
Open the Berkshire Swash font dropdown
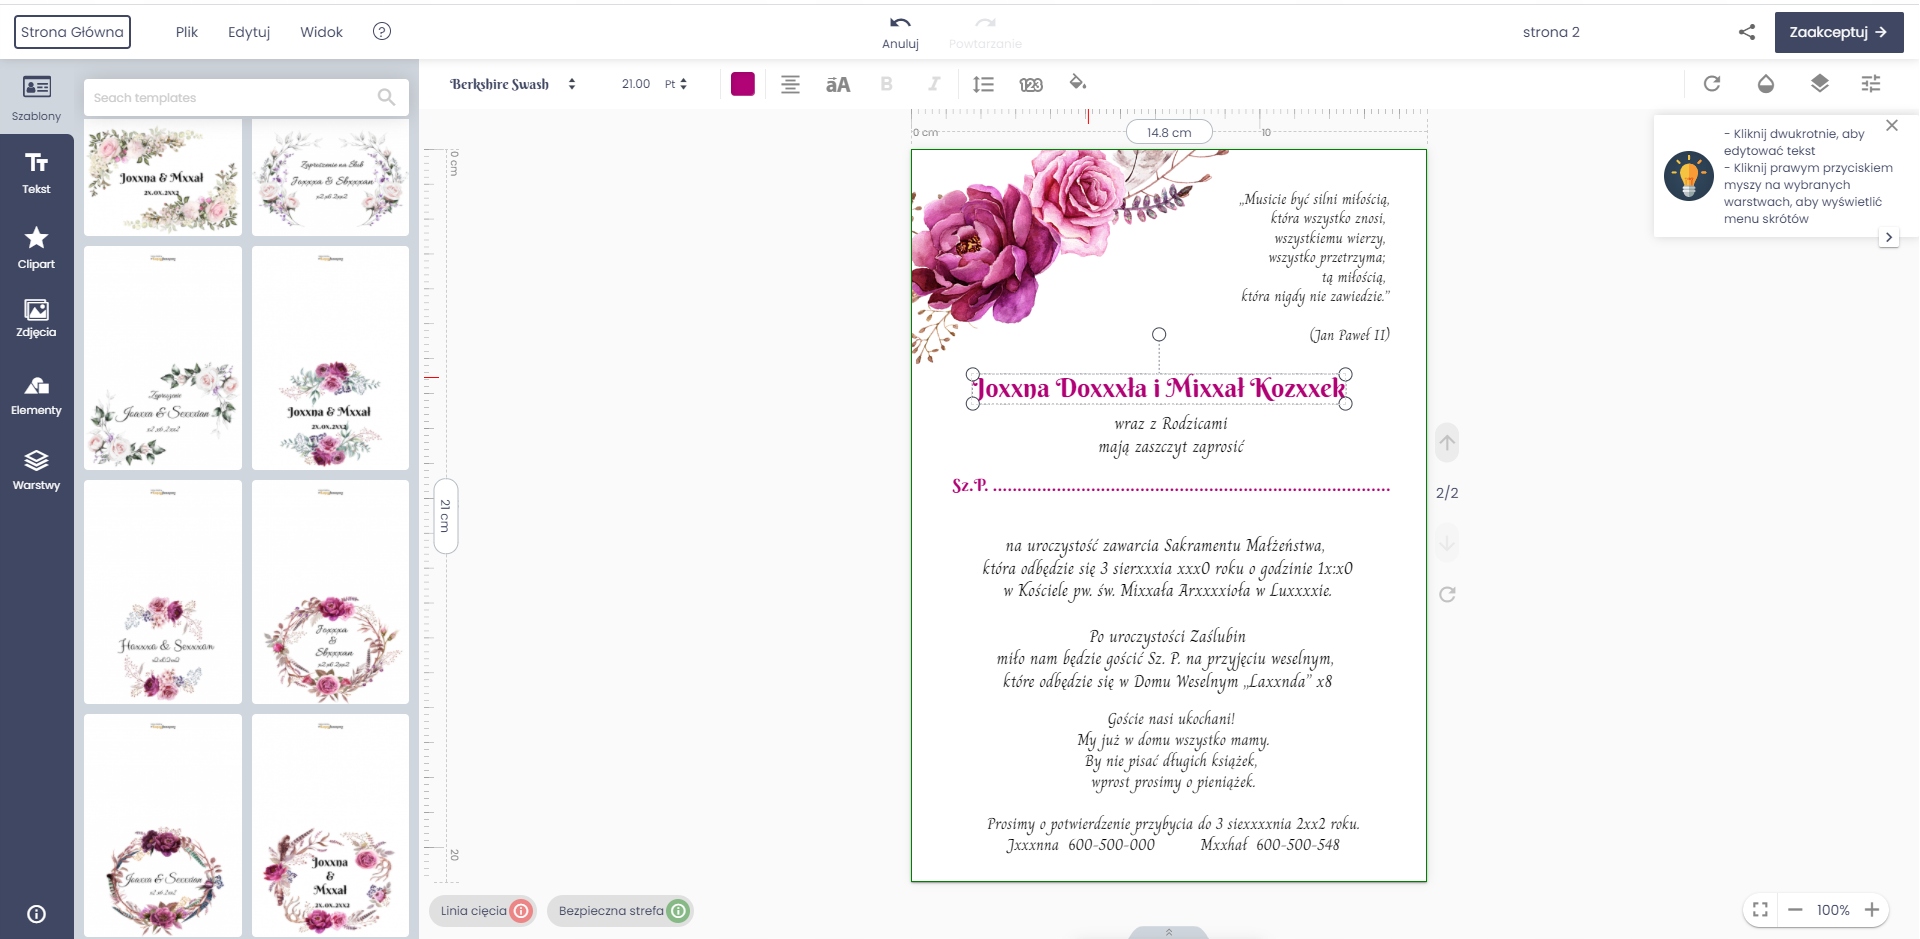512,84
